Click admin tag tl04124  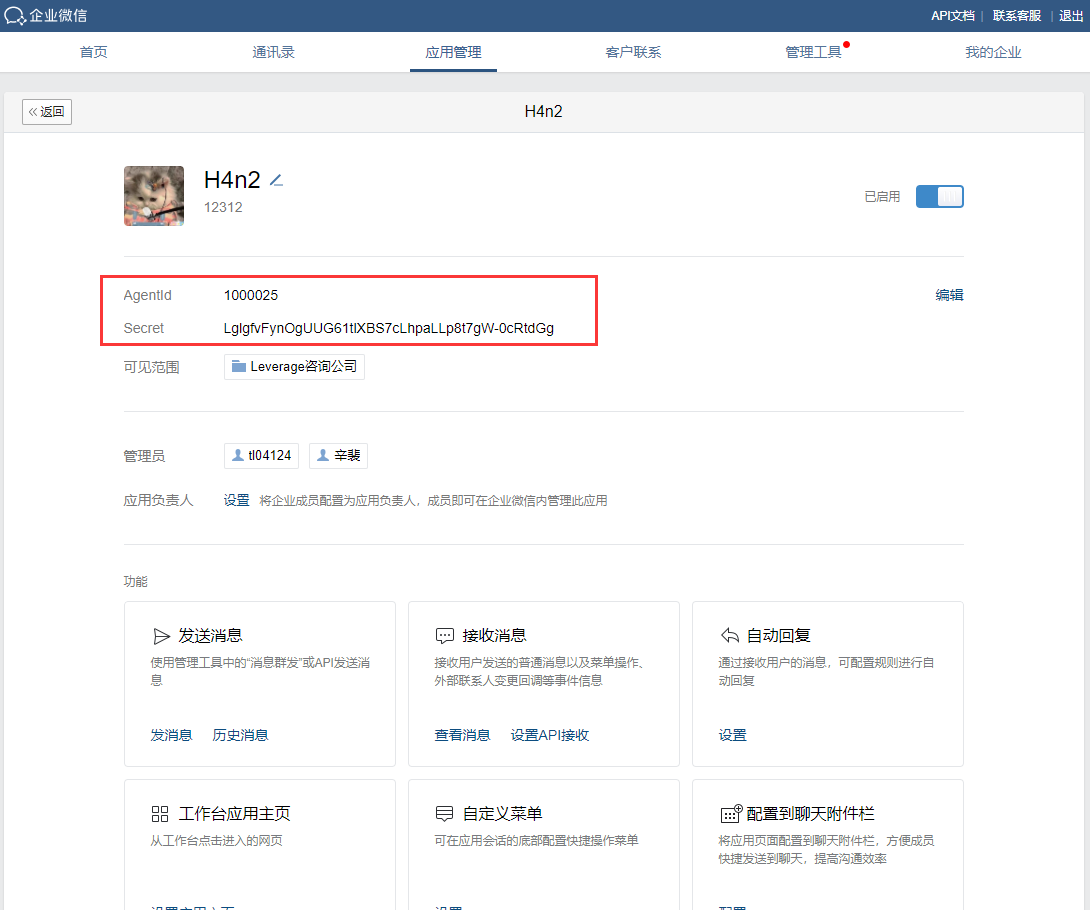pos(261,455)
